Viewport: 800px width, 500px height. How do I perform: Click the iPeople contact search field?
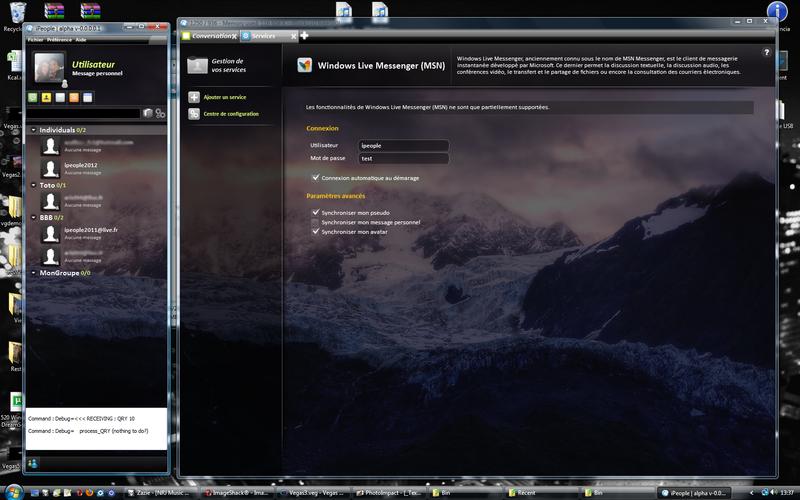84,113
